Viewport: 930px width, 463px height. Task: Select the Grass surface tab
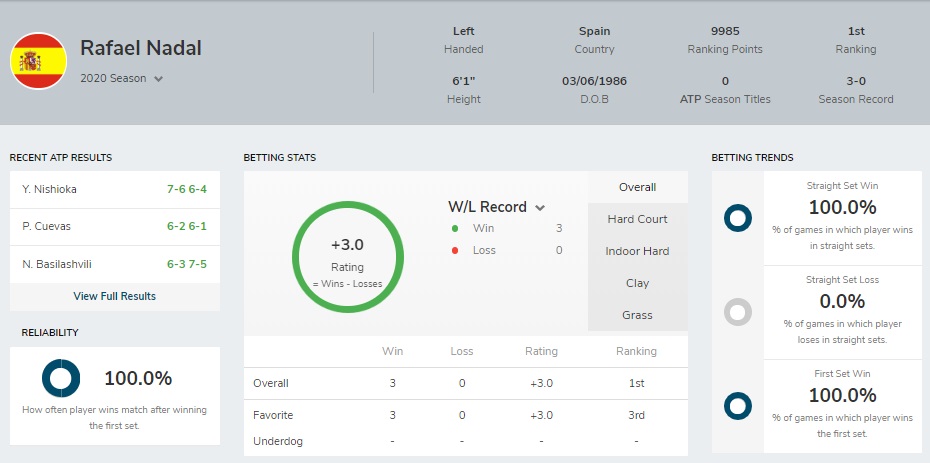638,315
